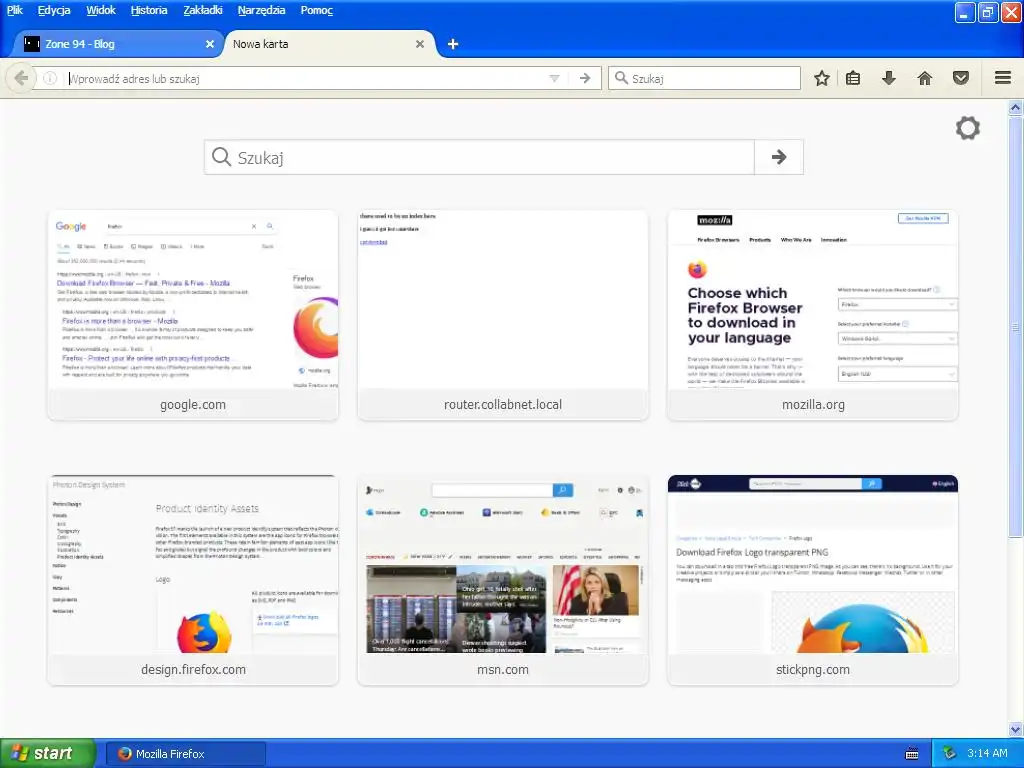Open the stickpng.com tile

[x=813, y=580]
